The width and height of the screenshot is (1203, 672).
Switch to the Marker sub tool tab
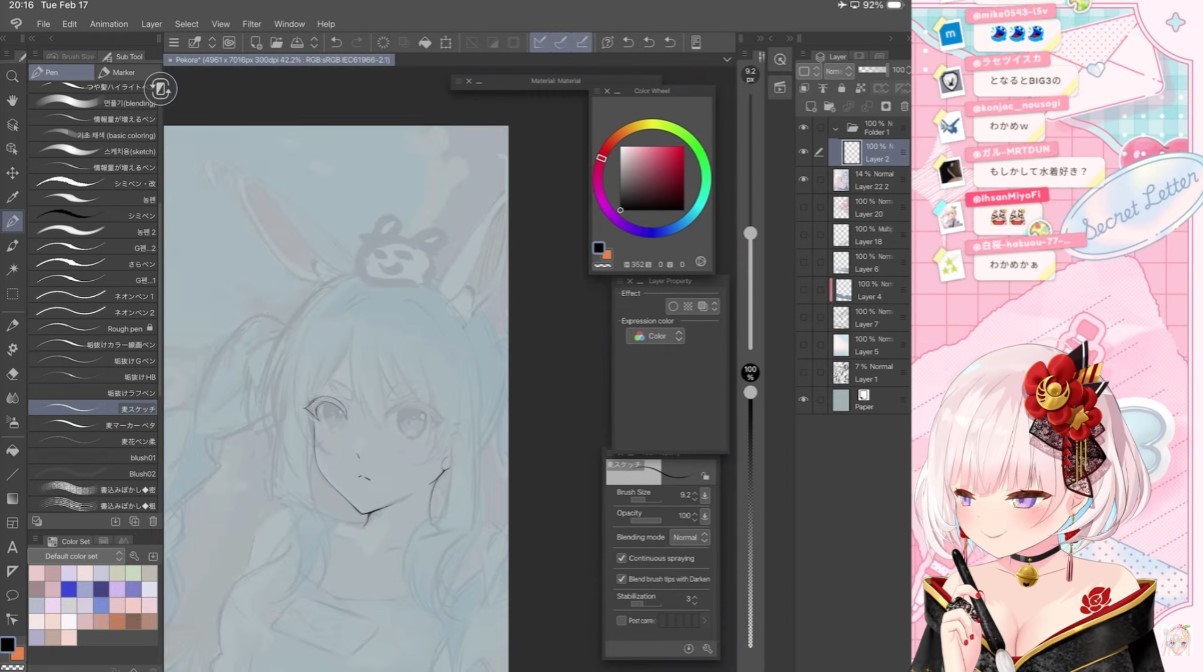click(x=123, y=72)
